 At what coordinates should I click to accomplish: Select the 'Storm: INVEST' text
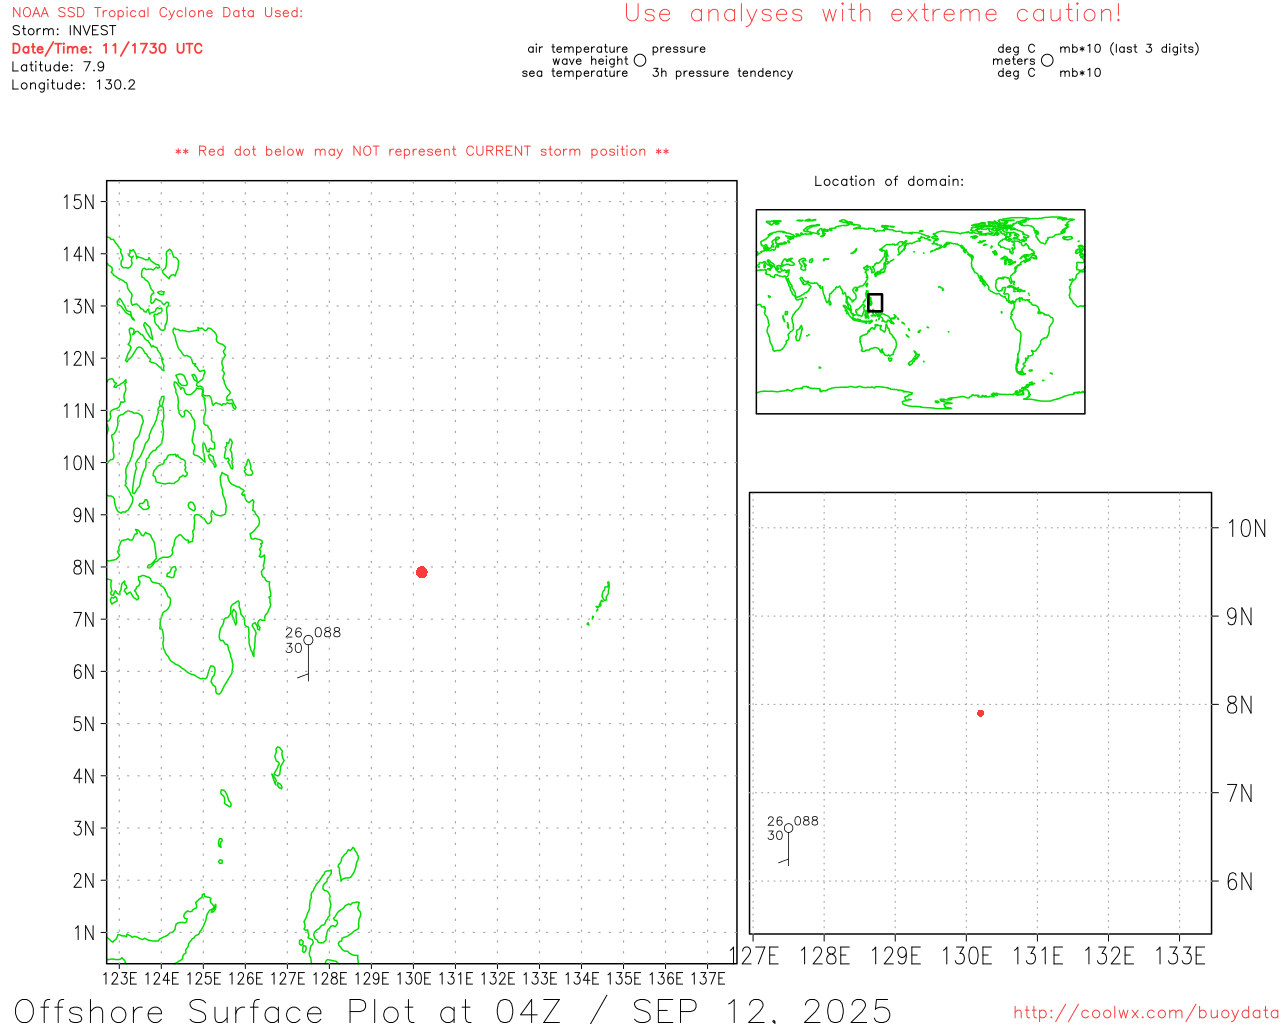click(64, 31)
